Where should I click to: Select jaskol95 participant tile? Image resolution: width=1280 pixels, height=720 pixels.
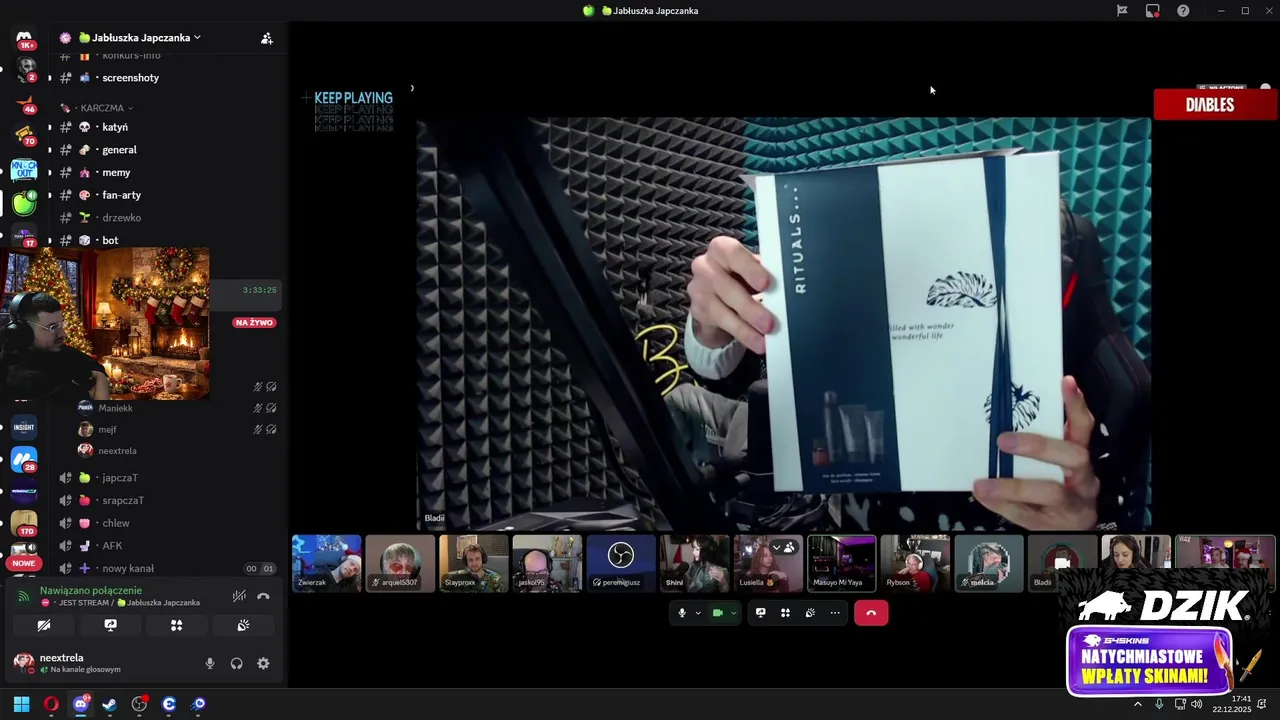click(547, 563)
